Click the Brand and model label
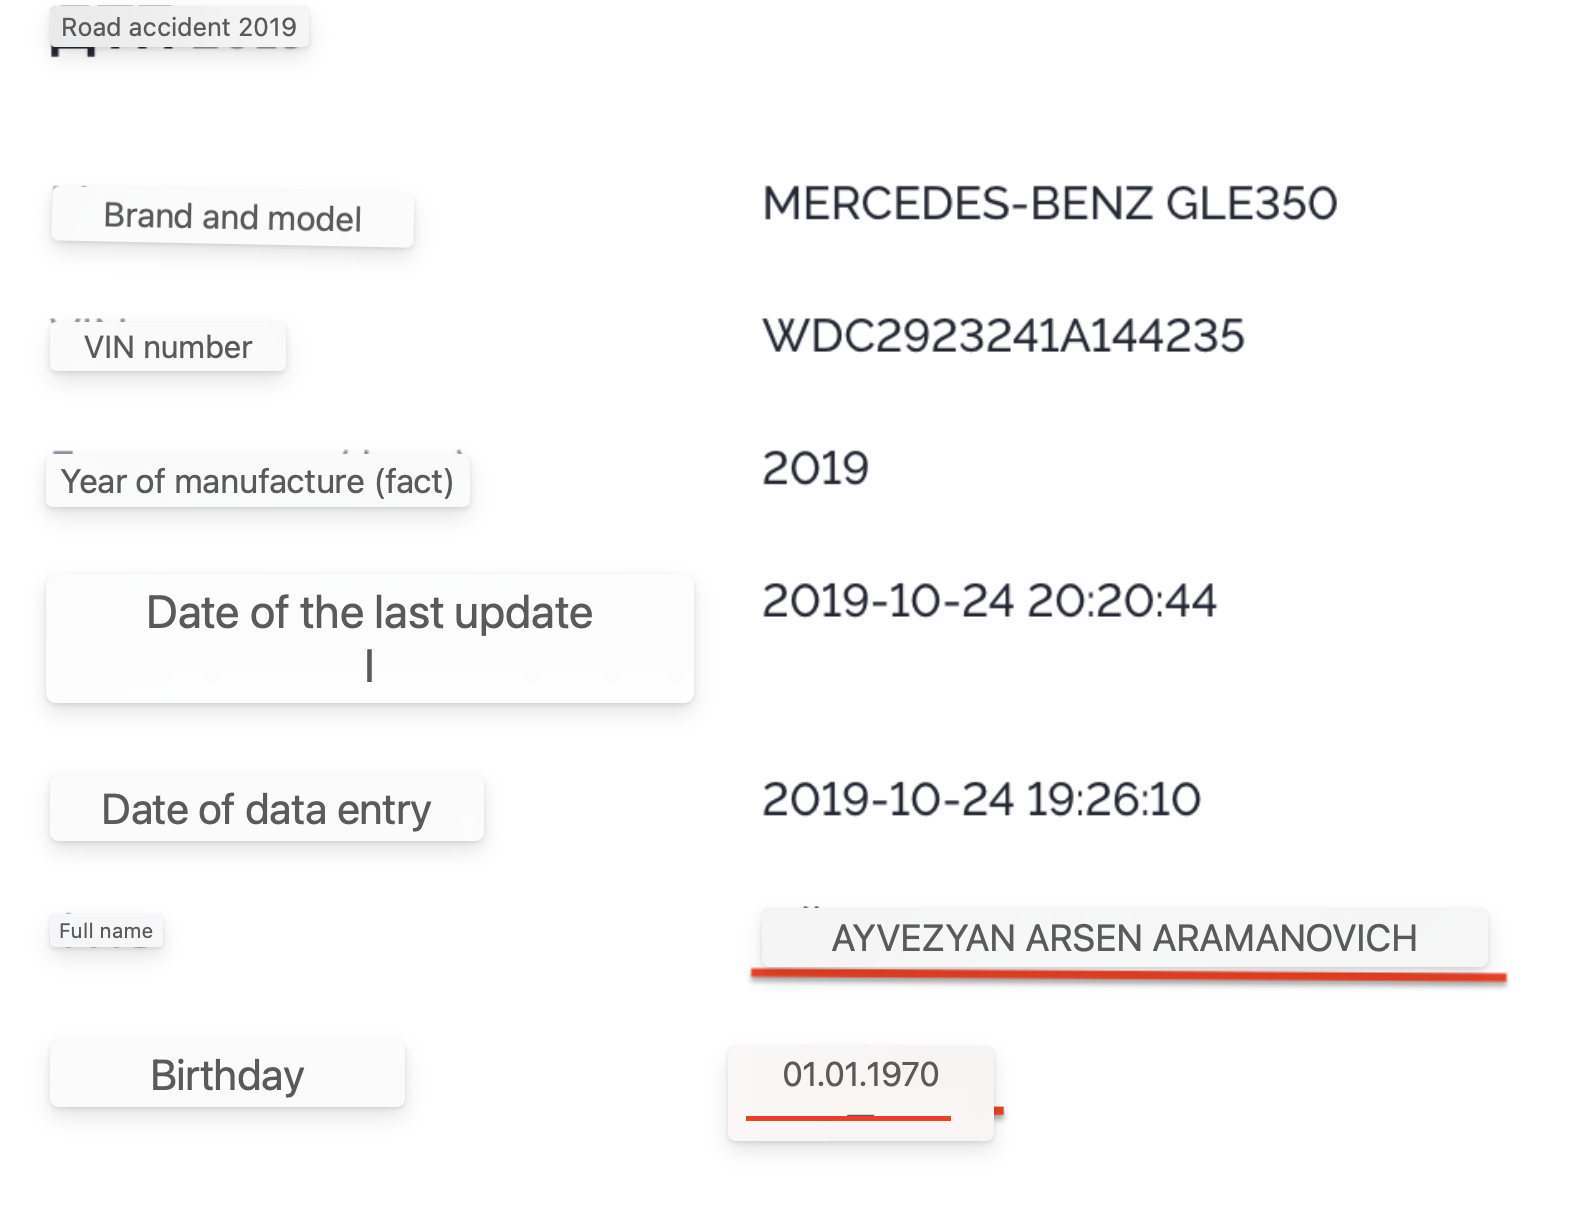This screenshot has height=1210, width=1576. [232, 217]
